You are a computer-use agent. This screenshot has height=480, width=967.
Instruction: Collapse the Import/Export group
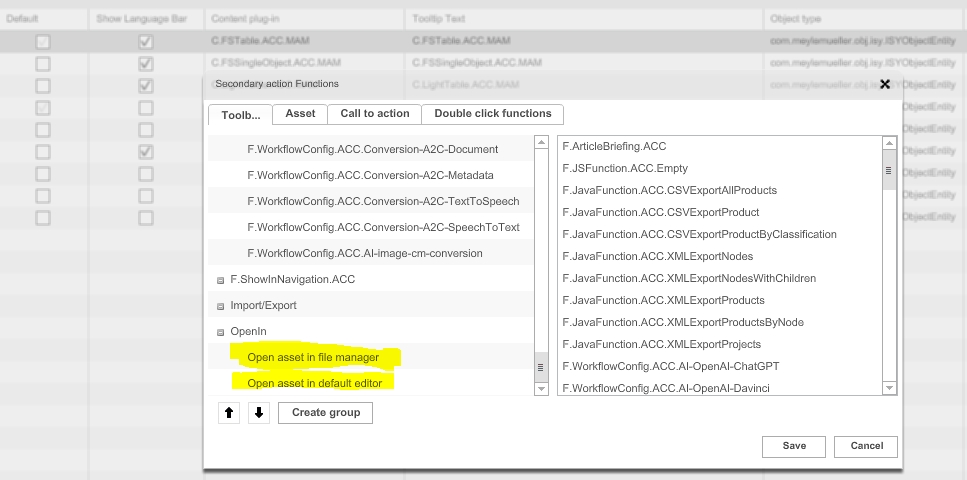[x=220, y=306]
